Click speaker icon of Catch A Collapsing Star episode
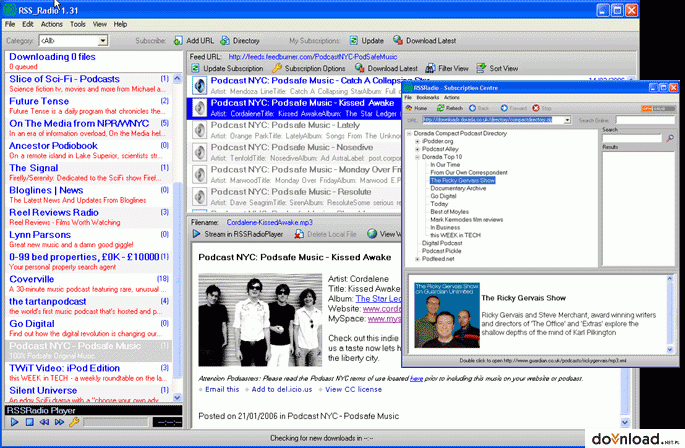685x448 pixels. tap(200, 85)
